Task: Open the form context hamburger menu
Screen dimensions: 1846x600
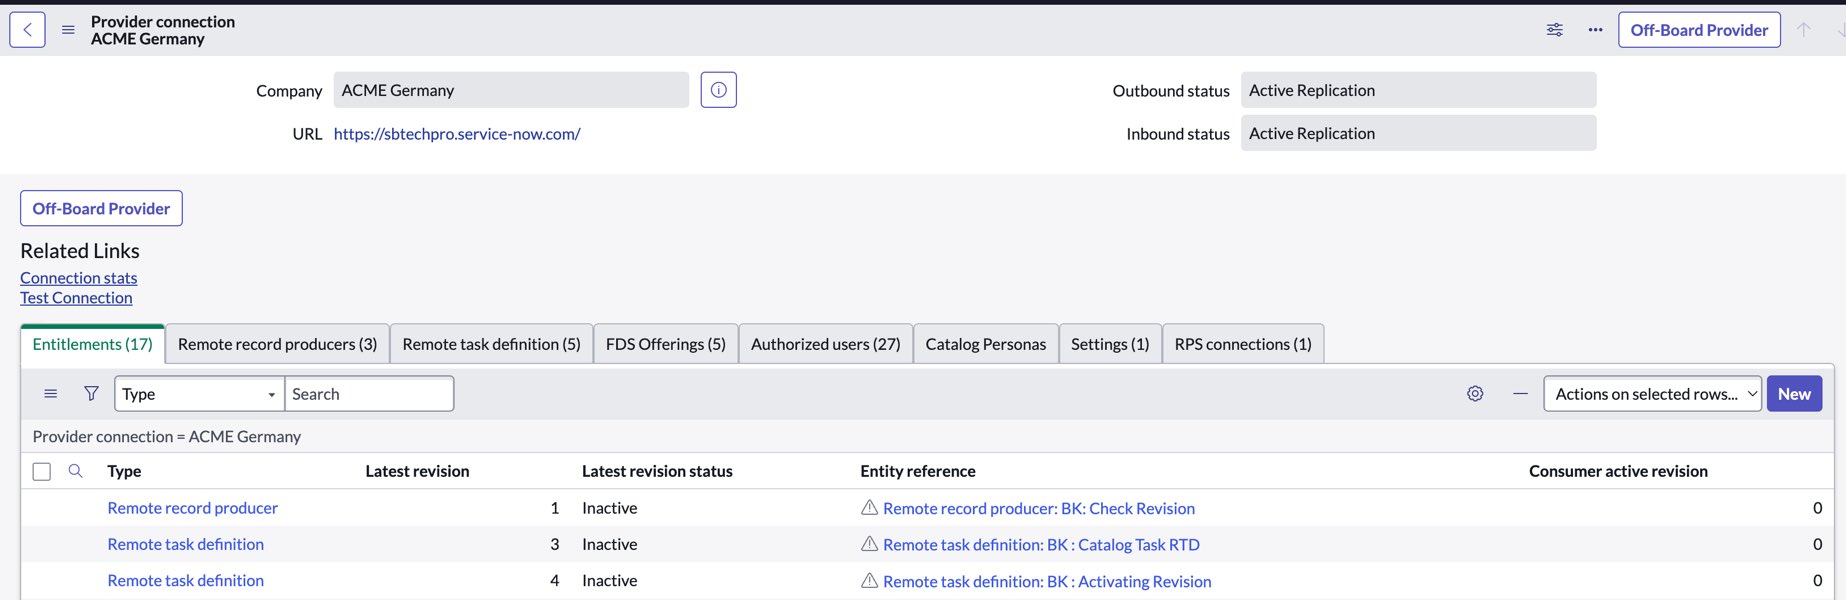Action: (68, 30)
